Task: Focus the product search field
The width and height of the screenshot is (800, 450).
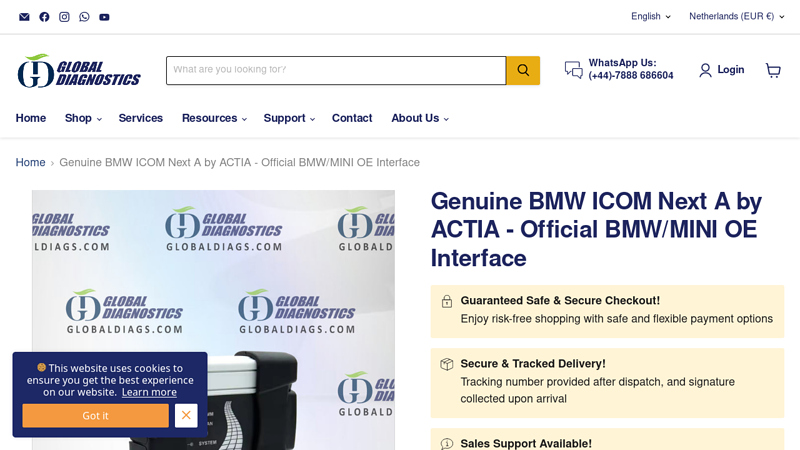Action: coord(336,70)
